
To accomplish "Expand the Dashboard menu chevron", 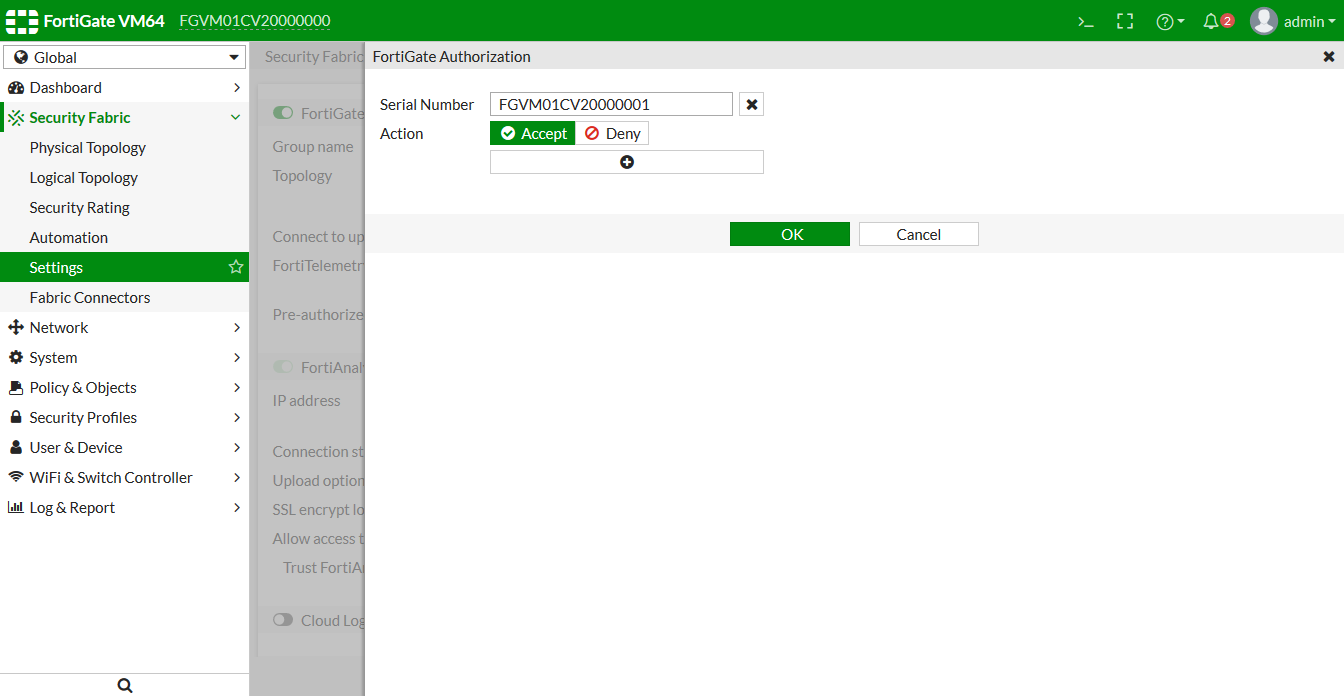I will (236, 87).
